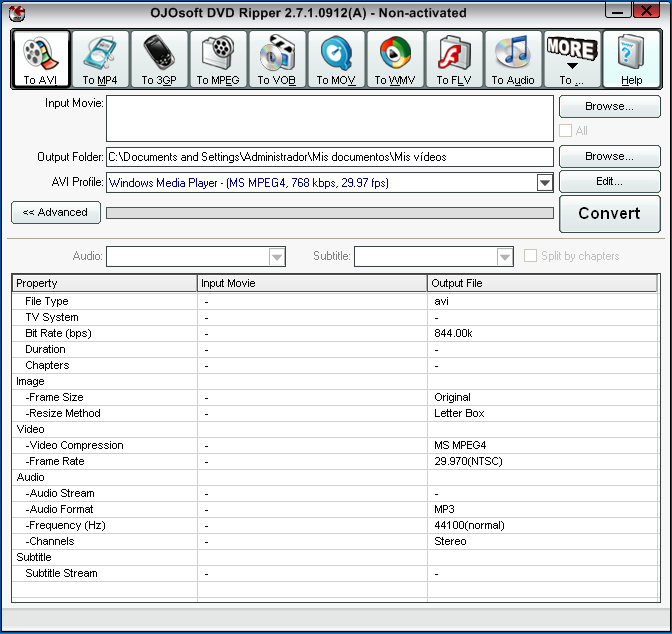Browse for the output folder
This screenshot has height=634, width=672.
(609, 156)
